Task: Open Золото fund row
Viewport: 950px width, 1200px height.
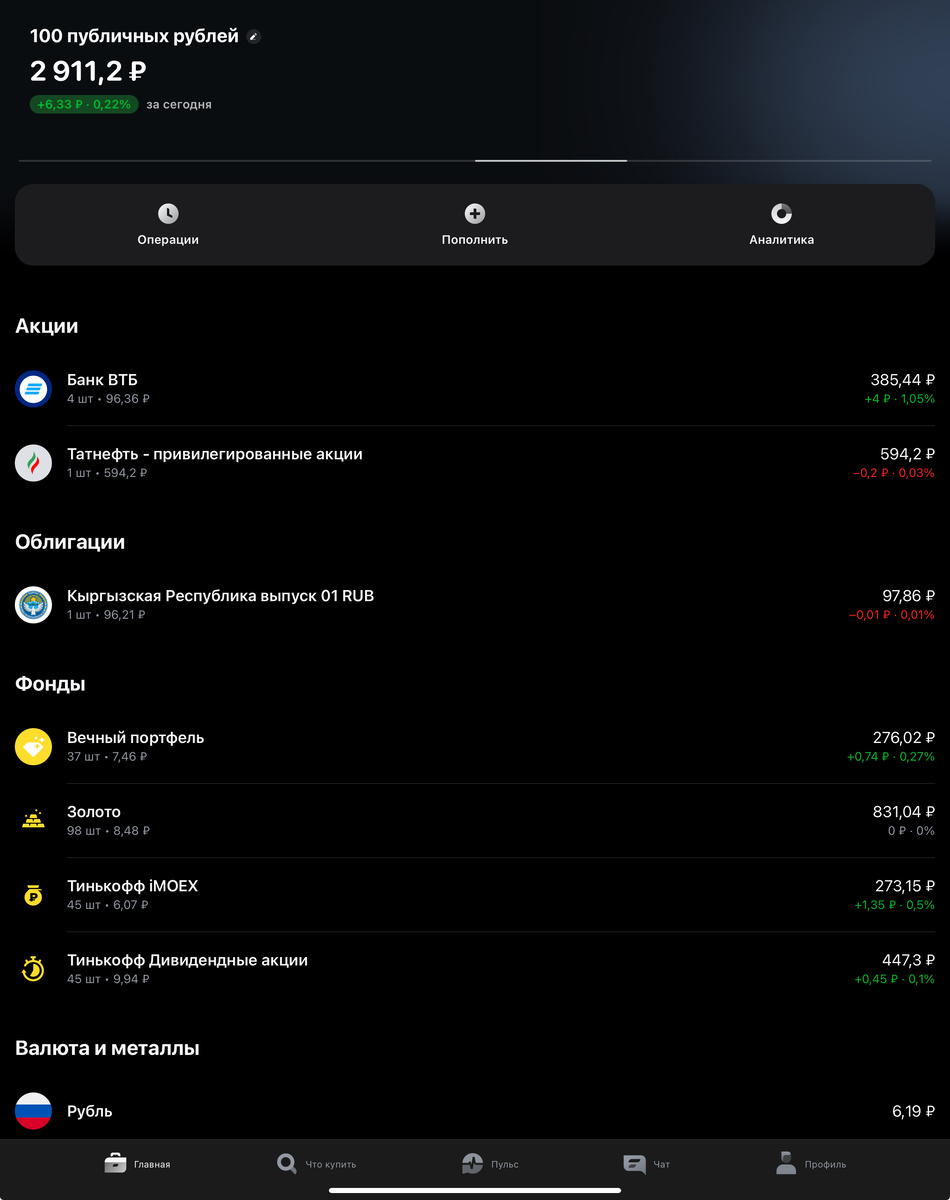Action: [475, 821]
